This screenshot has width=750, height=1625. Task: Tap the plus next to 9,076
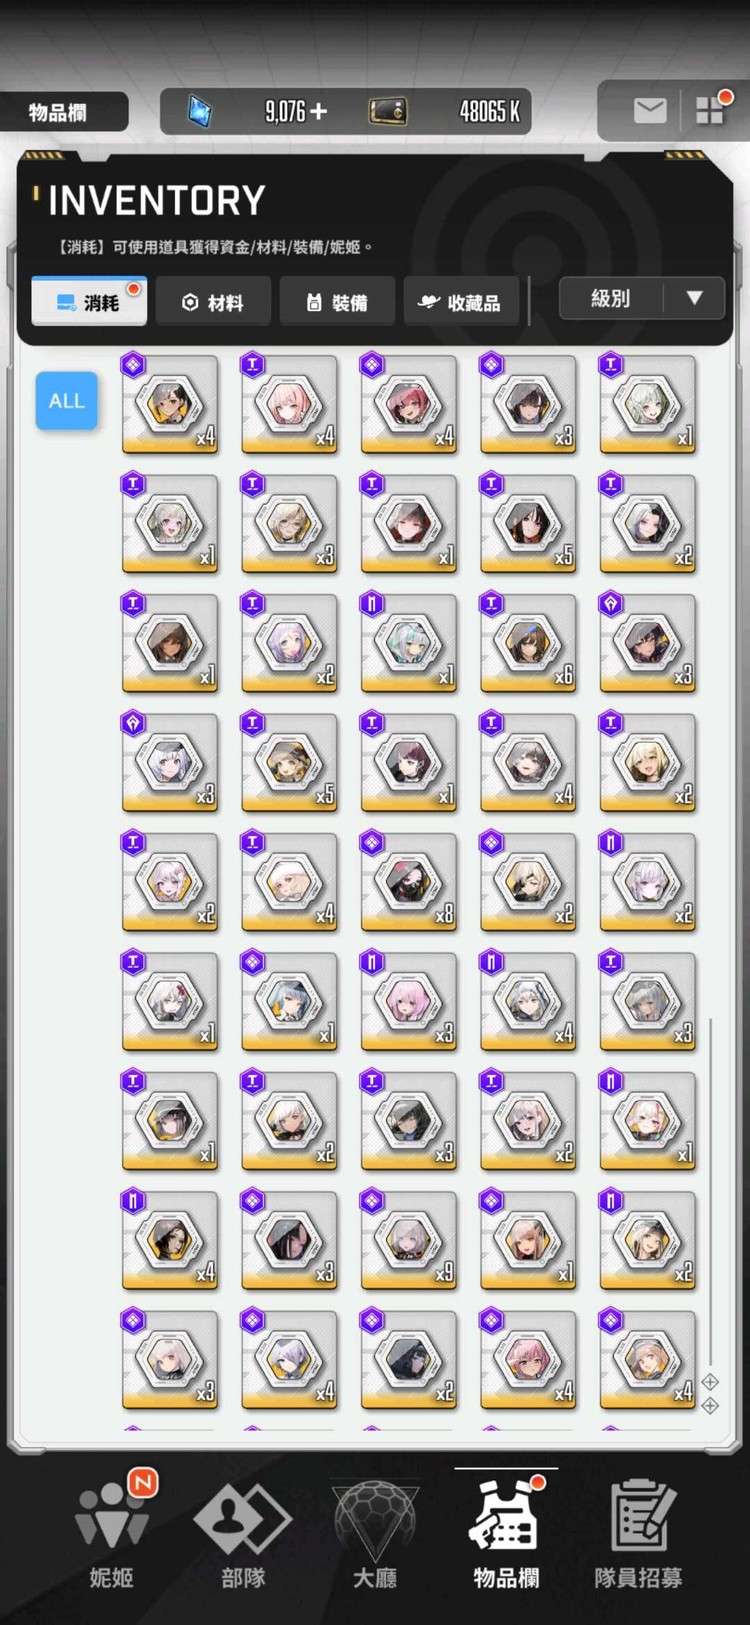point(319,111)
